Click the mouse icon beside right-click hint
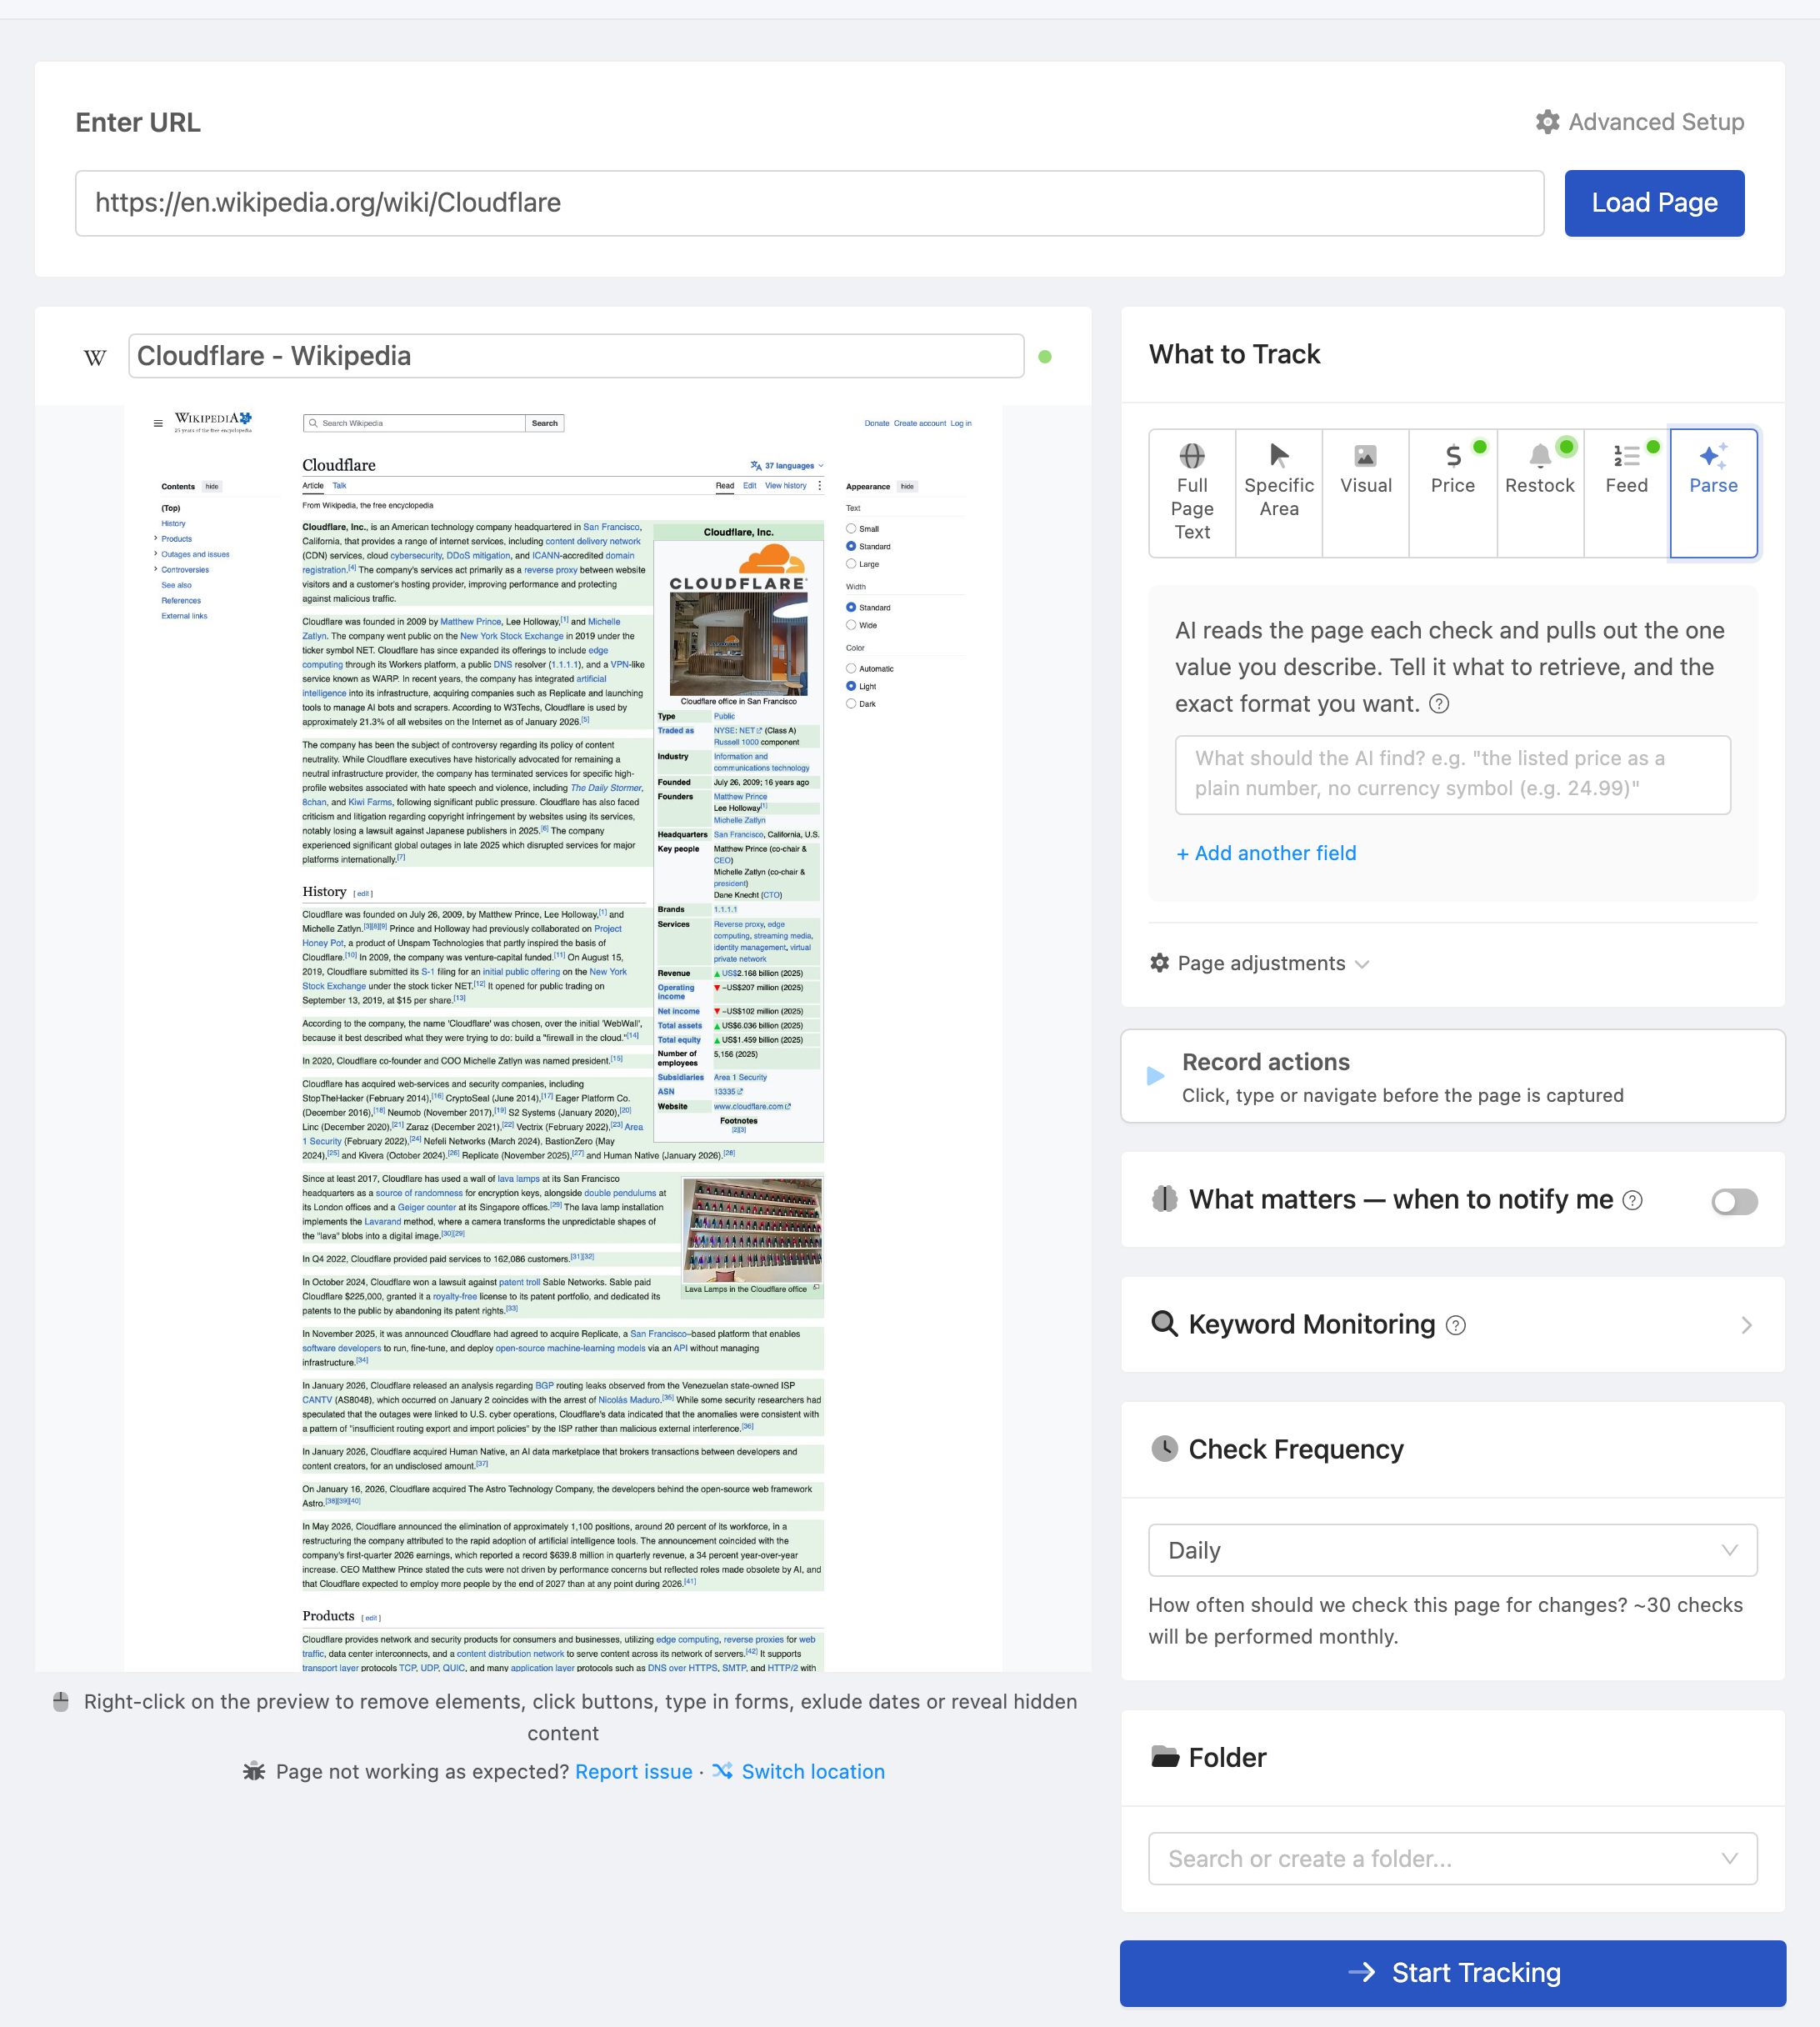This screenshot has height=2027, width=1820. (x=61, y=1702)
